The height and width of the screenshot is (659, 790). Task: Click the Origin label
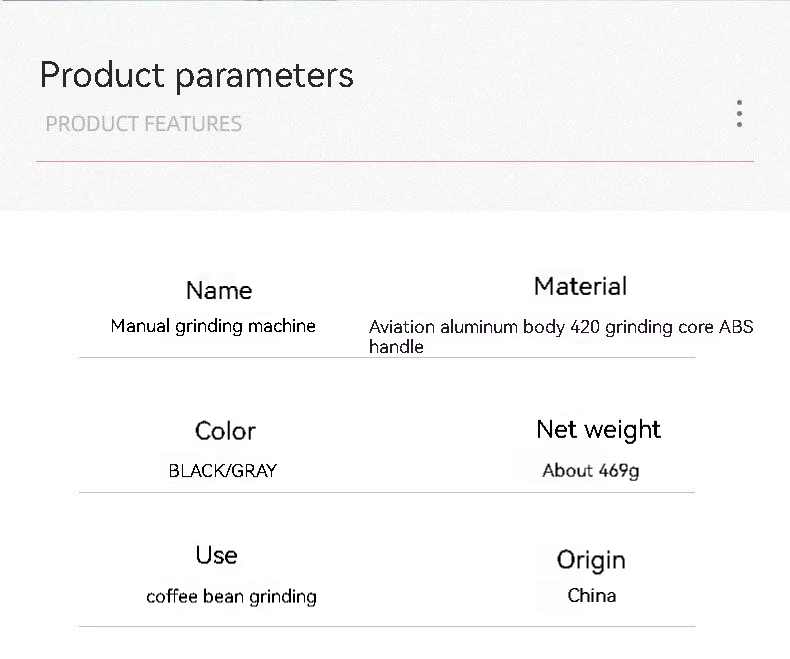pyautogui.click(x=591, y=560)
